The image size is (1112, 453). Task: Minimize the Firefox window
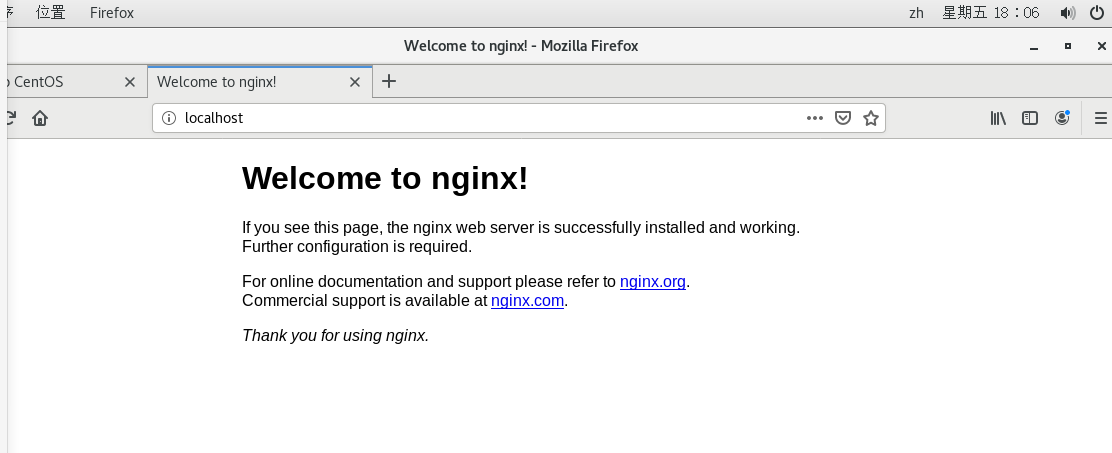tap(1034, 47)
